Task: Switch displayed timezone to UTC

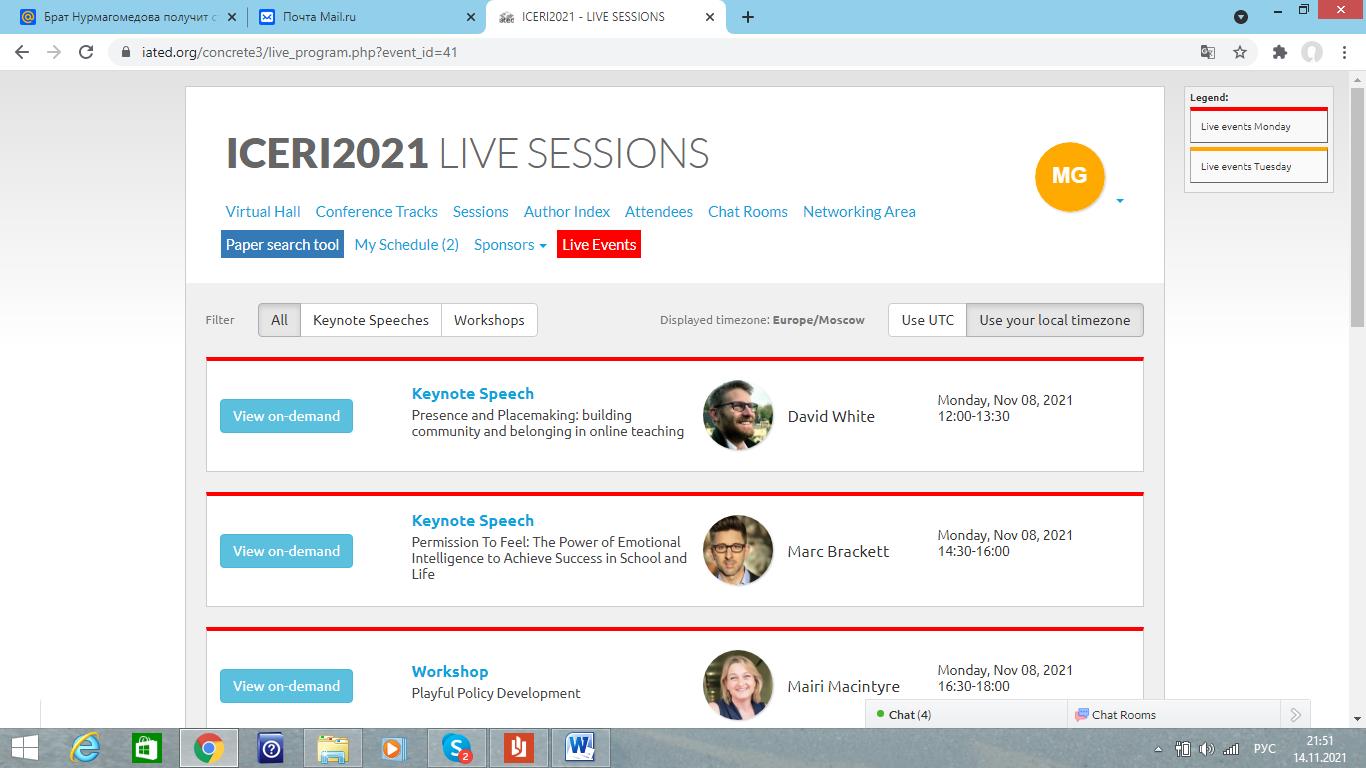Action: 927,320
